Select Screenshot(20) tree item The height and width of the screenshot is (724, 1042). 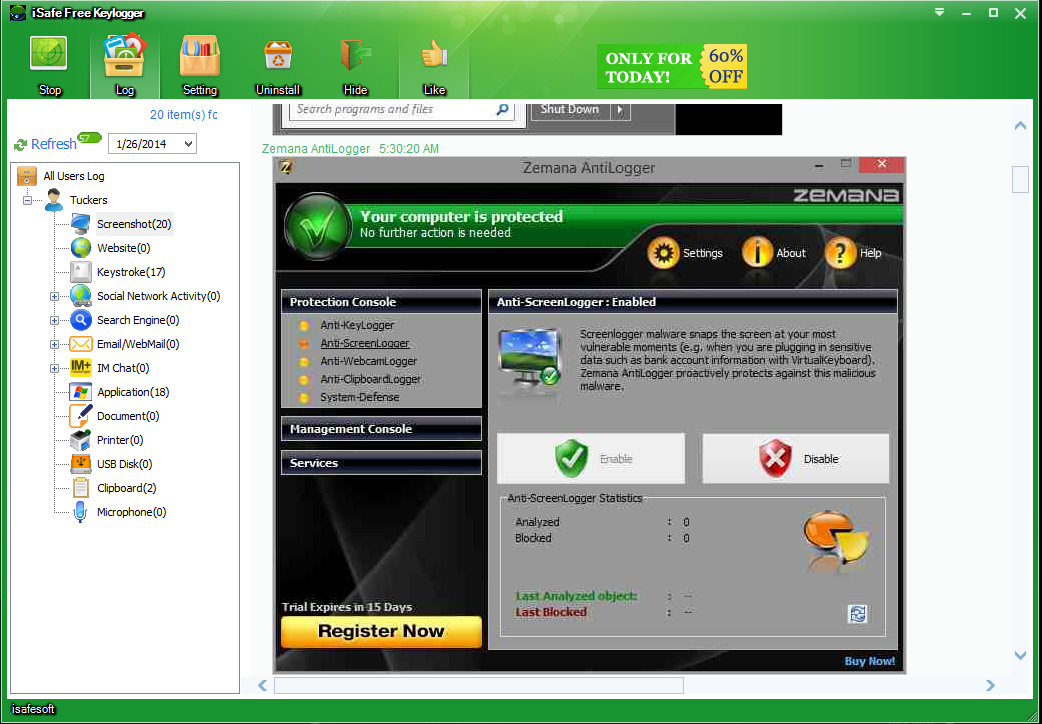[x=134, y=224]
